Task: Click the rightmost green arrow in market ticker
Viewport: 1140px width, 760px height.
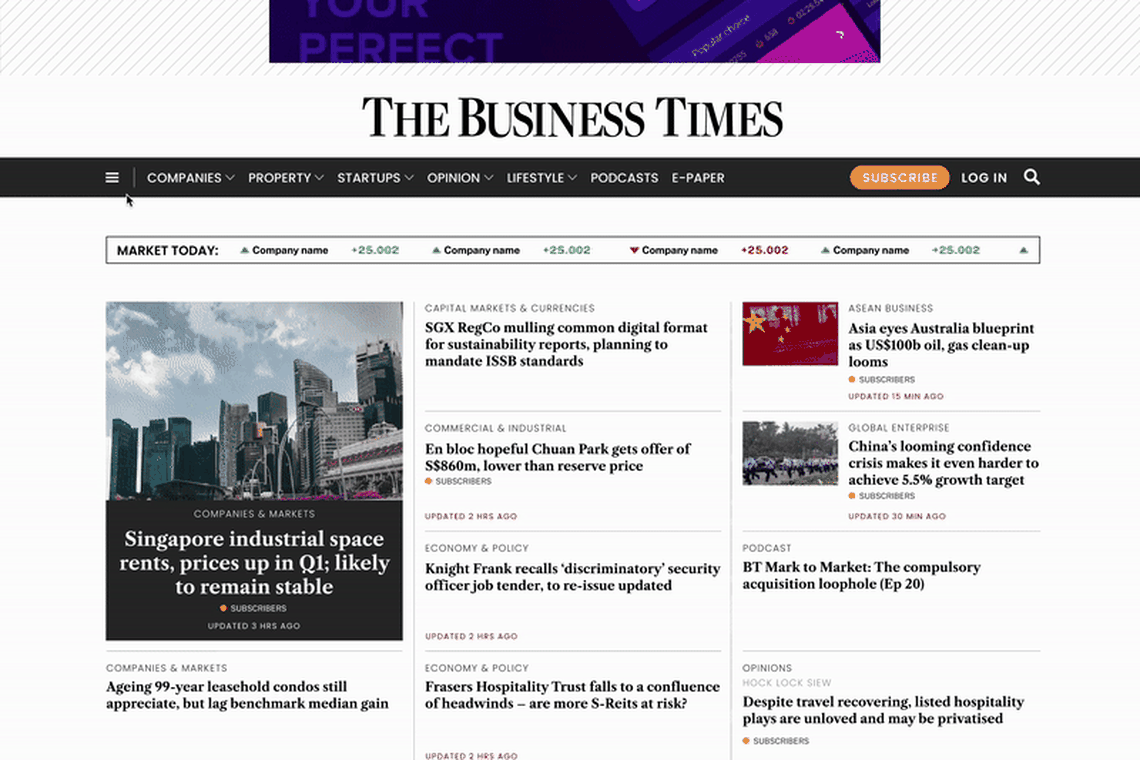Action: (1023, 250)
